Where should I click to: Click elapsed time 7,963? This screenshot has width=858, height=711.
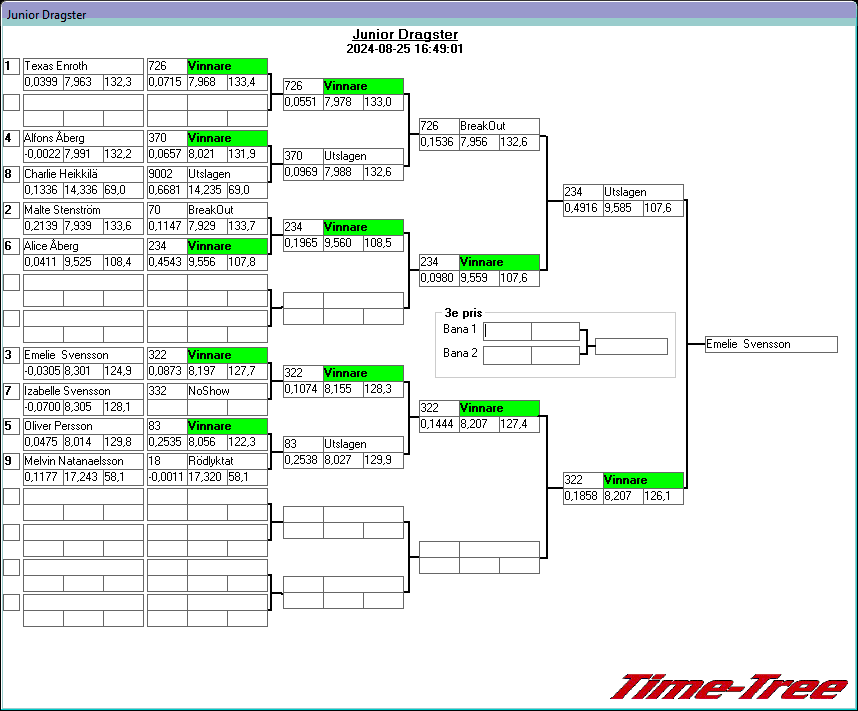point(83,83)
